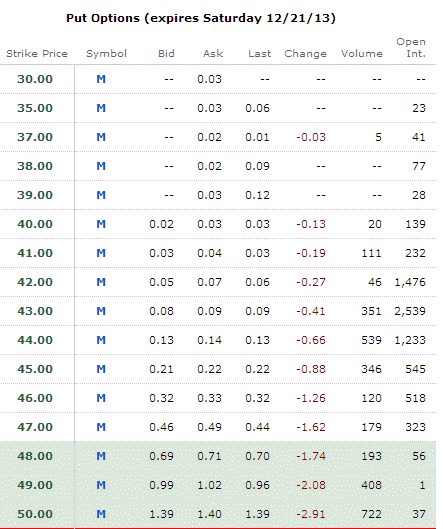This screenshot has height=529, width=443.
Task: Click the Strike Price column header
Action: [x=37, y=54]
